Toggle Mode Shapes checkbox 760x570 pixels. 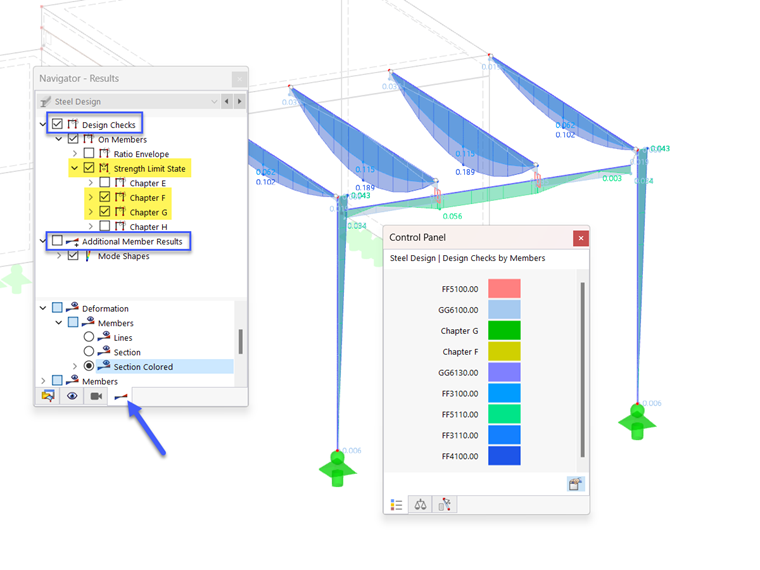coord(73,255)
